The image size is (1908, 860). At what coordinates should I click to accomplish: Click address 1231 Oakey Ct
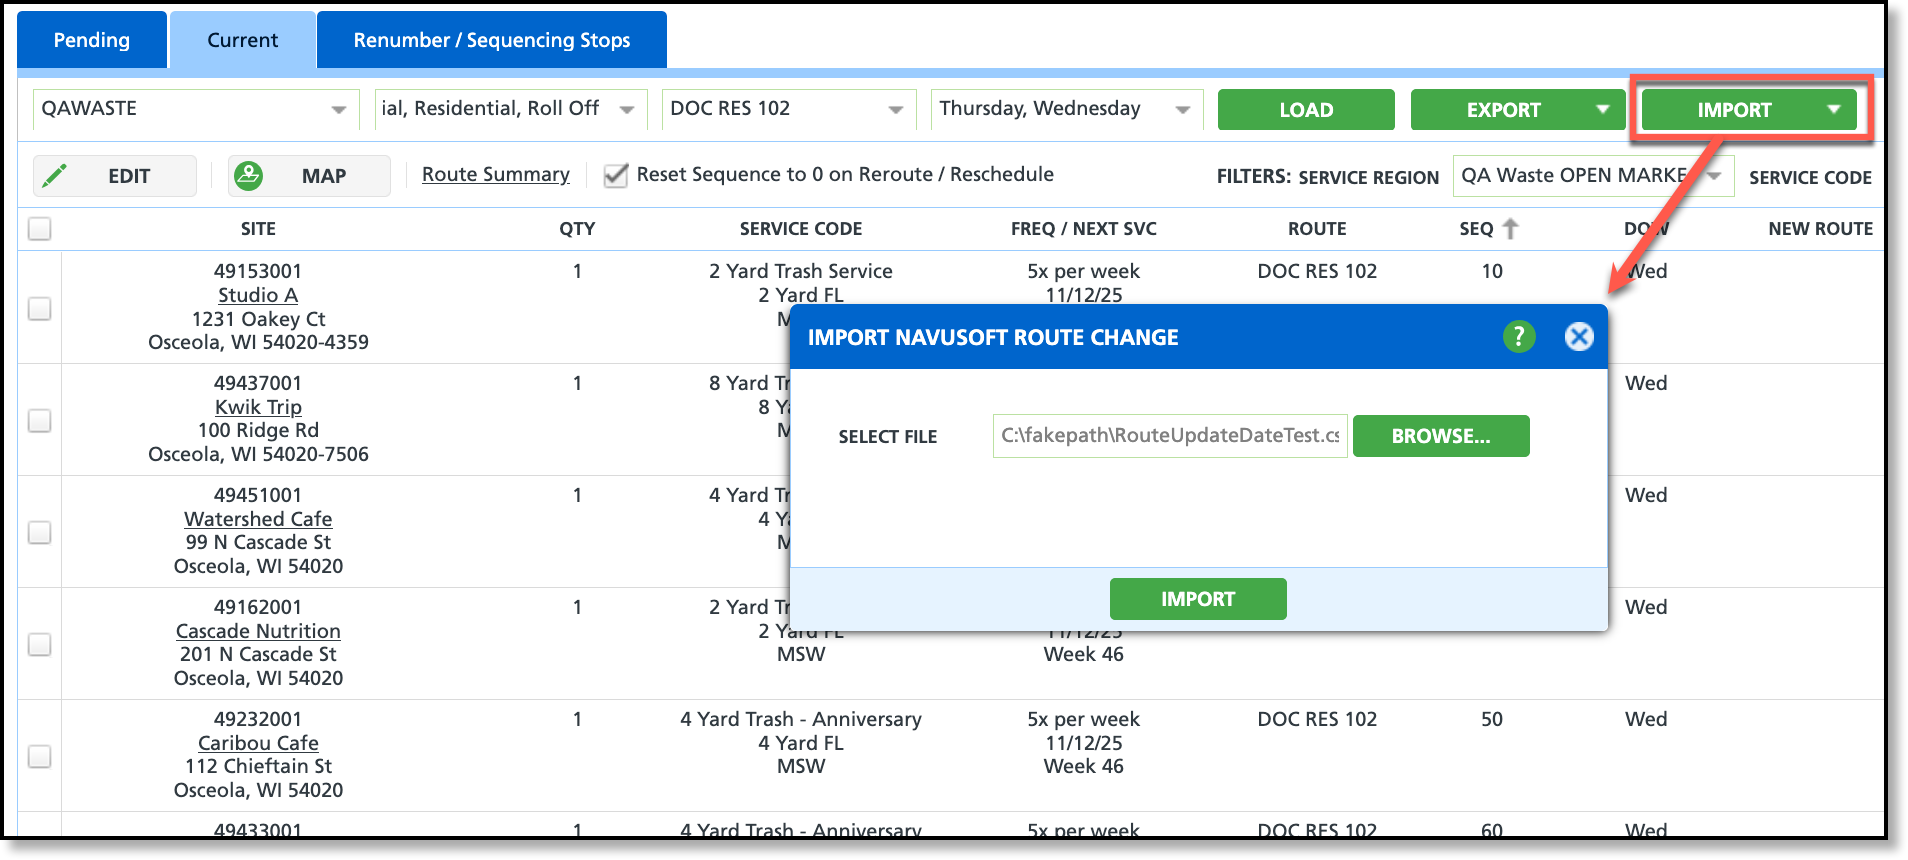(x=258, y=319)
